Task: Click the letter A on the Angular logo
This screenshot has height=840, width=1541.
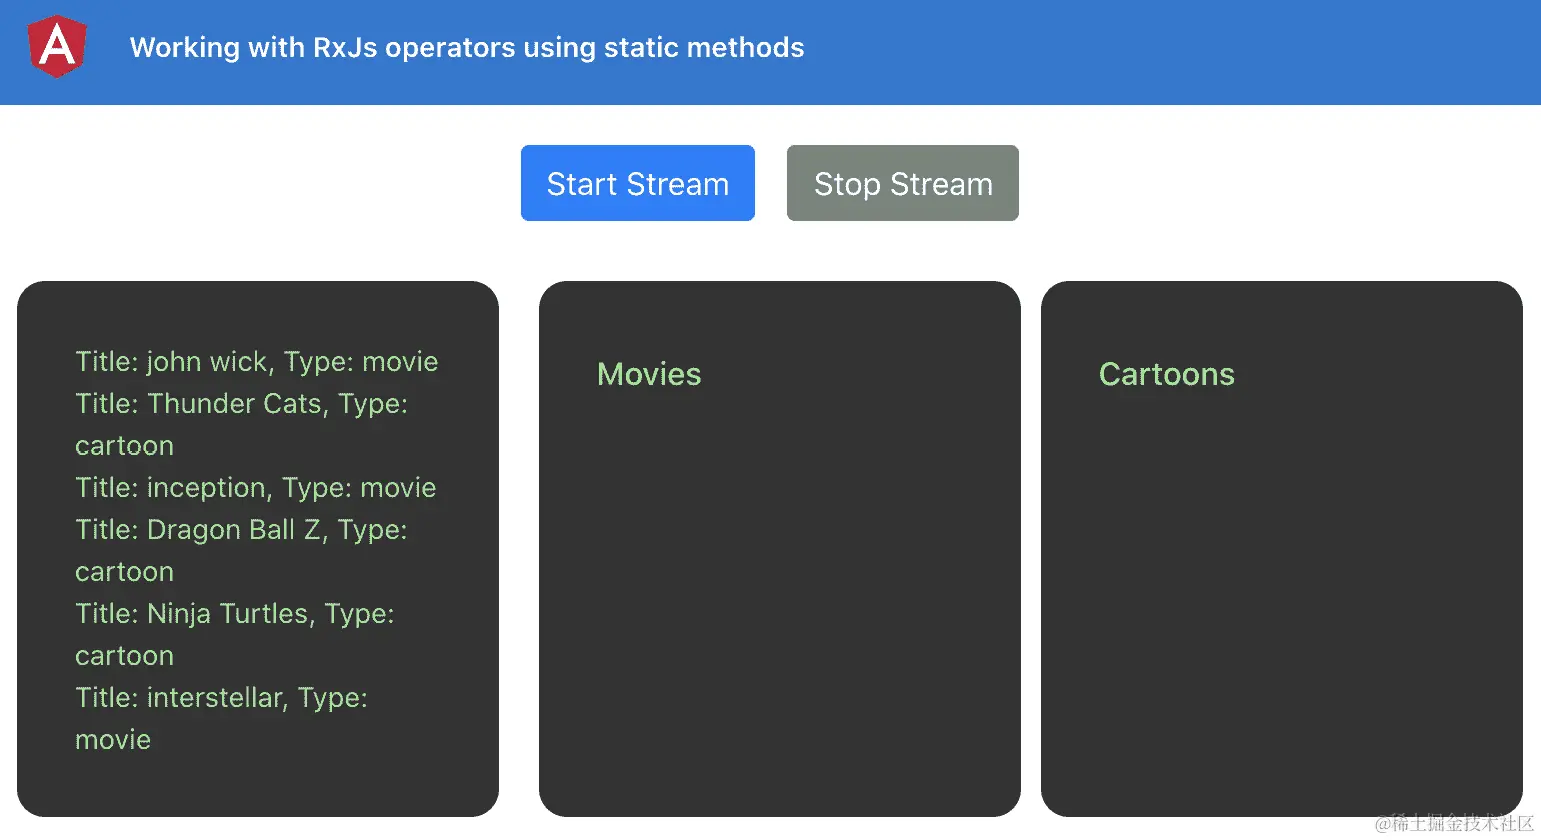Action: (56, 44)
